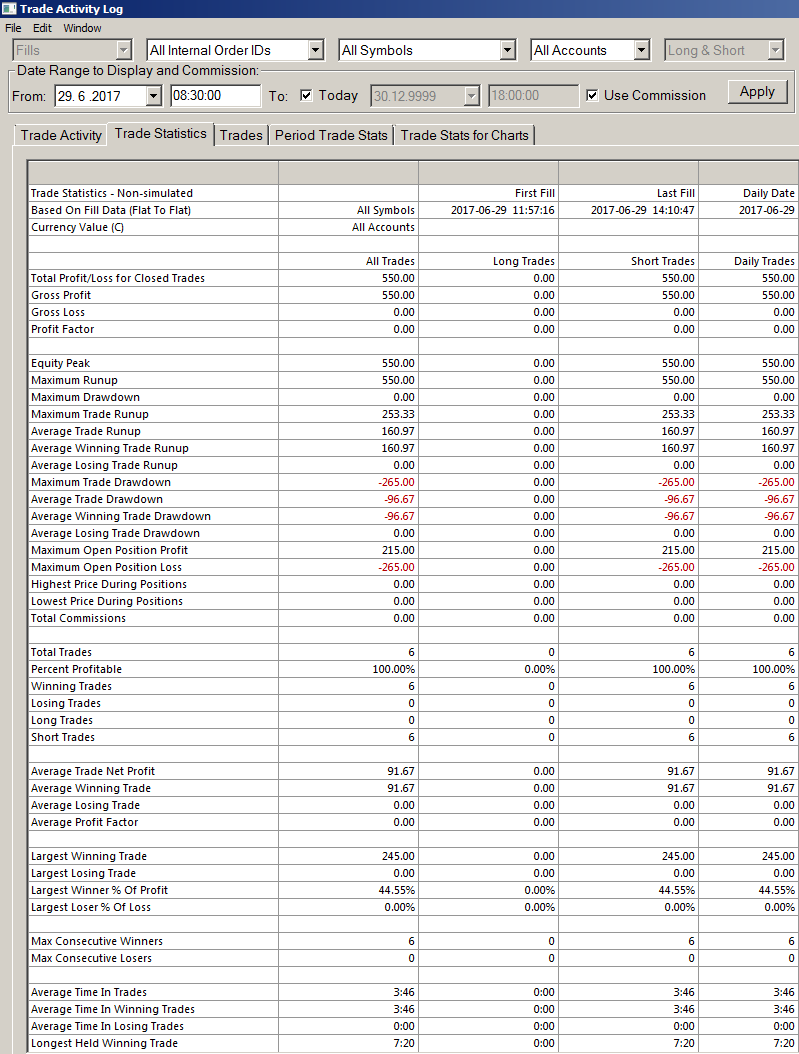Viewport: 799px width, 1054px height.
Task: Click the 'Daily Trades' column header
Action: point(764,261)
